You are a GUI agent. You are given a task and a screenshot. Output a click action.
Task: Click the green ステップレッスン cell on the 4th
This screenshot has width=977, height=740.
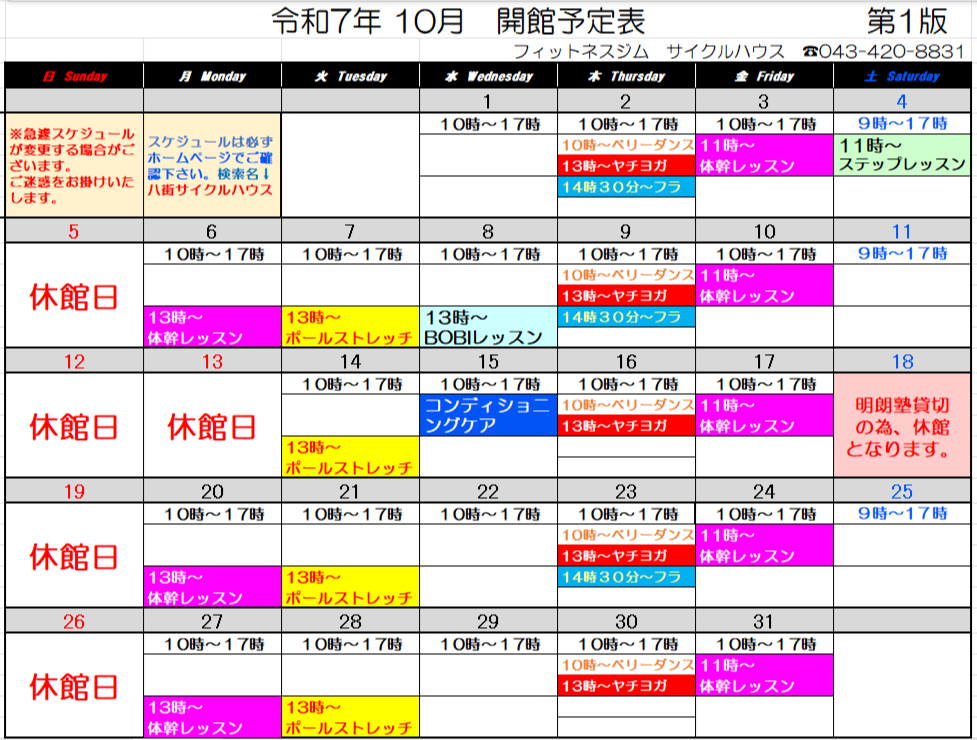902,155
